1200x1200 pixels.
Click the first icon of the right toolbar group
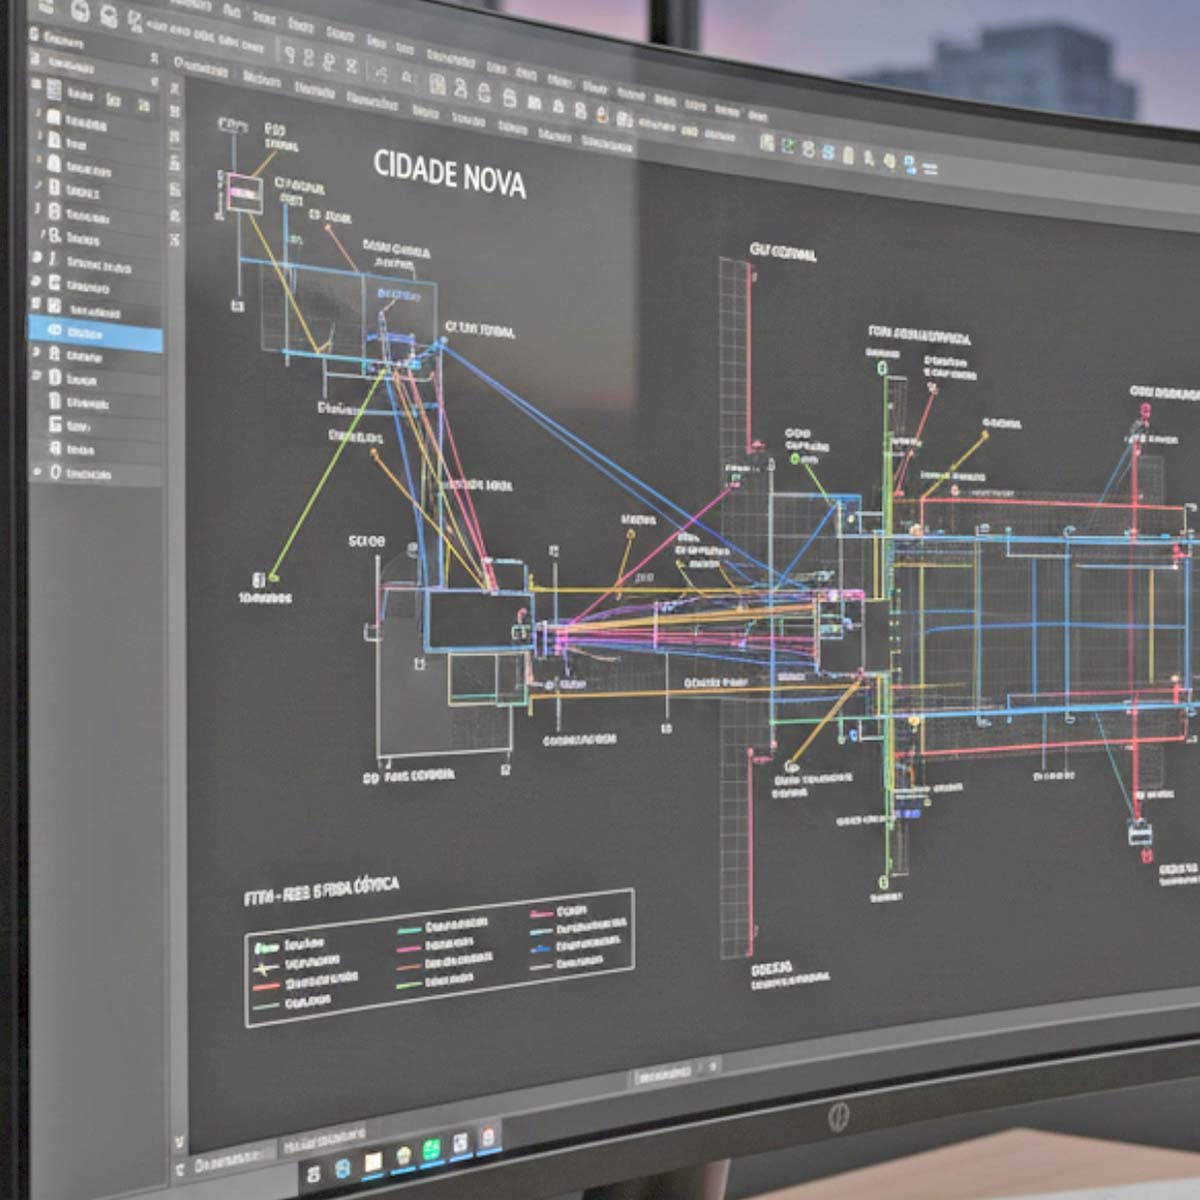tap(766, 143)
